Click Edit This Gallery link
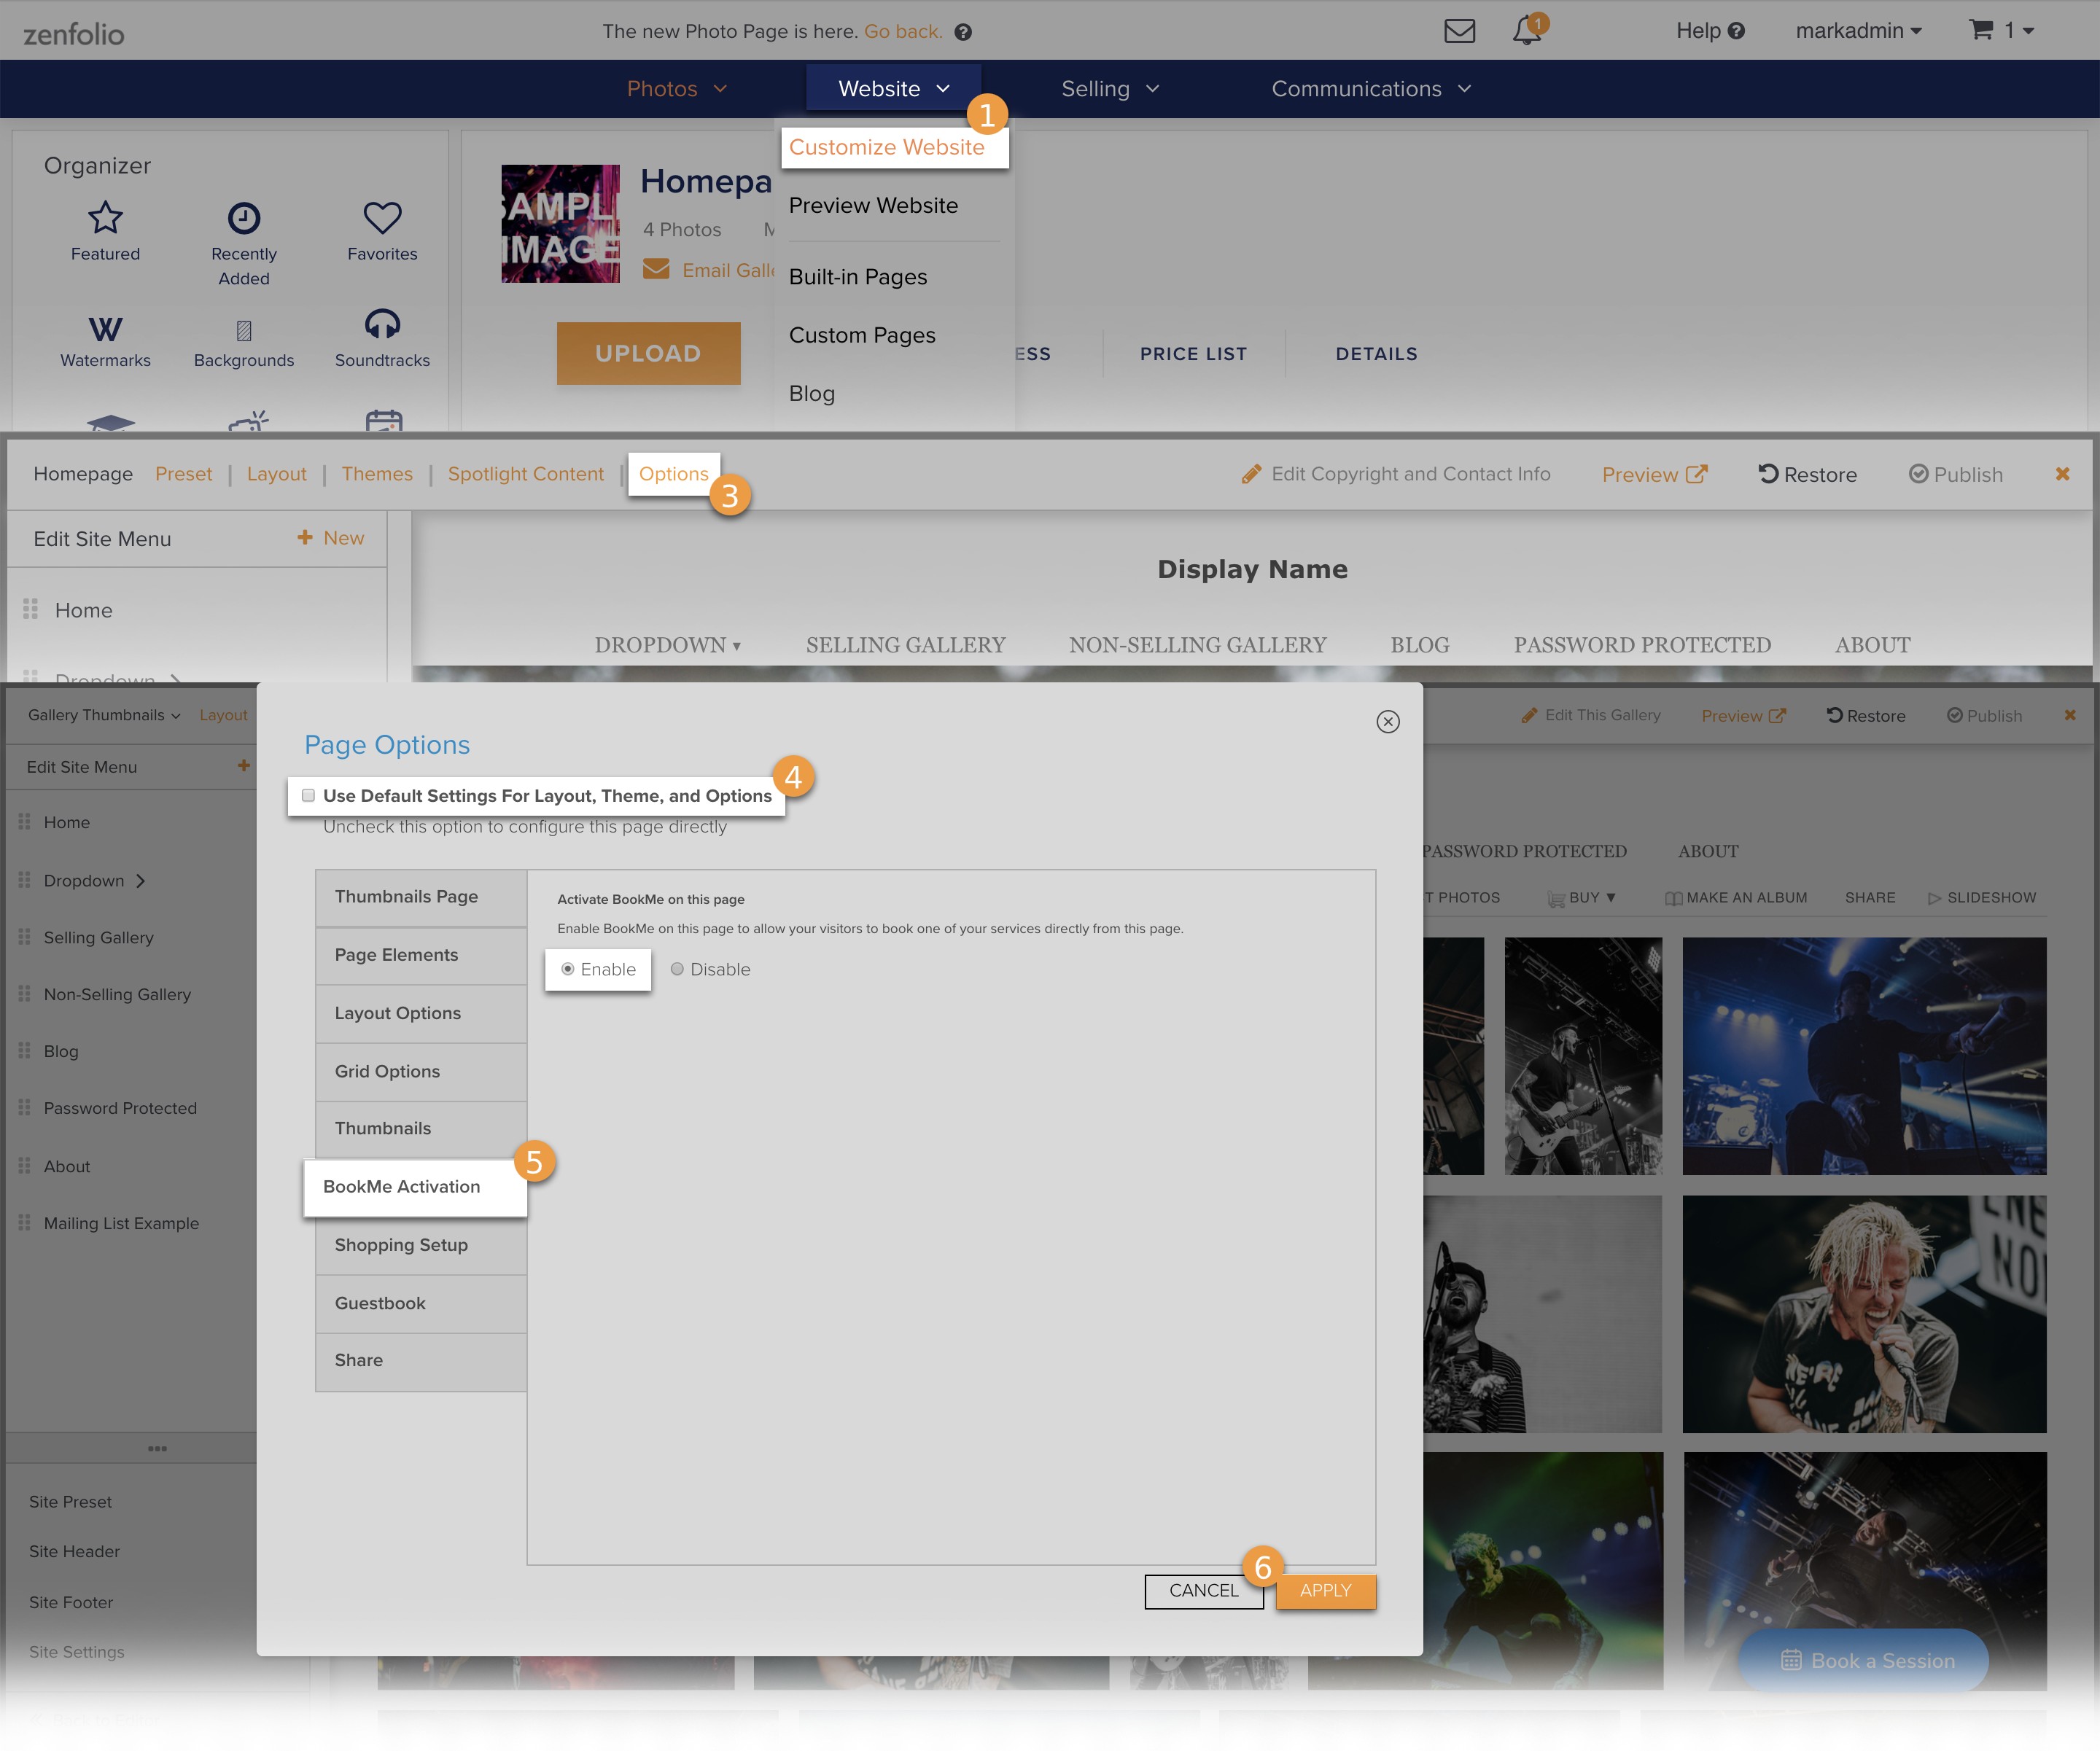Viewport: 2100px width, 1751px height. click(x=1591, y=715)
